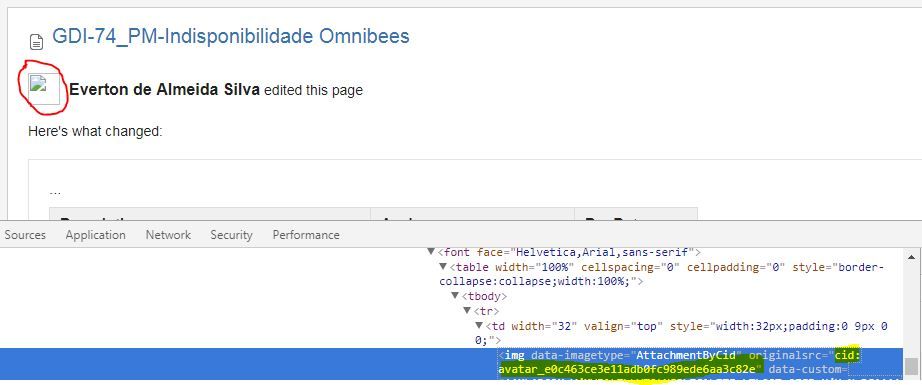Open the Performance tab
The height and width of the screenshot is (385, 922).
click(x=306, y=235)
